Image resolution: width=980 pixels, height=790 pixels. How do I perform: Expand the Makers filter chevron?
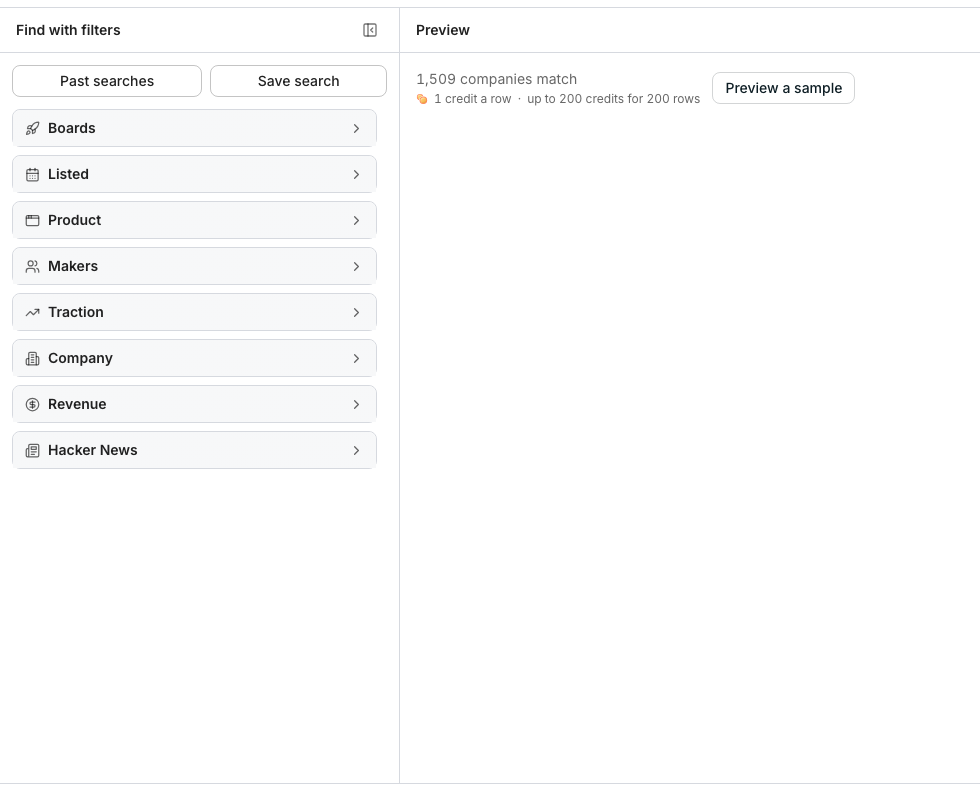[356, 266]
